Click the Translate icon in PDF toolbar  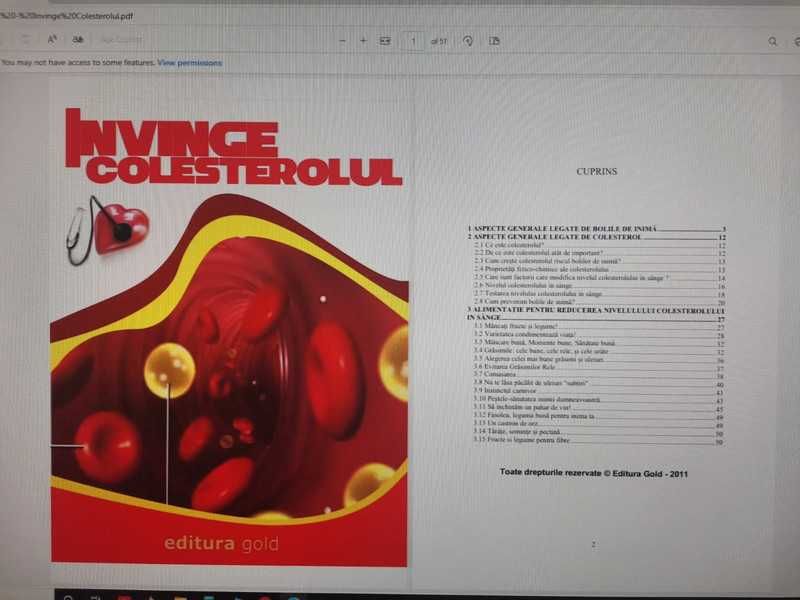click(78, 39)
